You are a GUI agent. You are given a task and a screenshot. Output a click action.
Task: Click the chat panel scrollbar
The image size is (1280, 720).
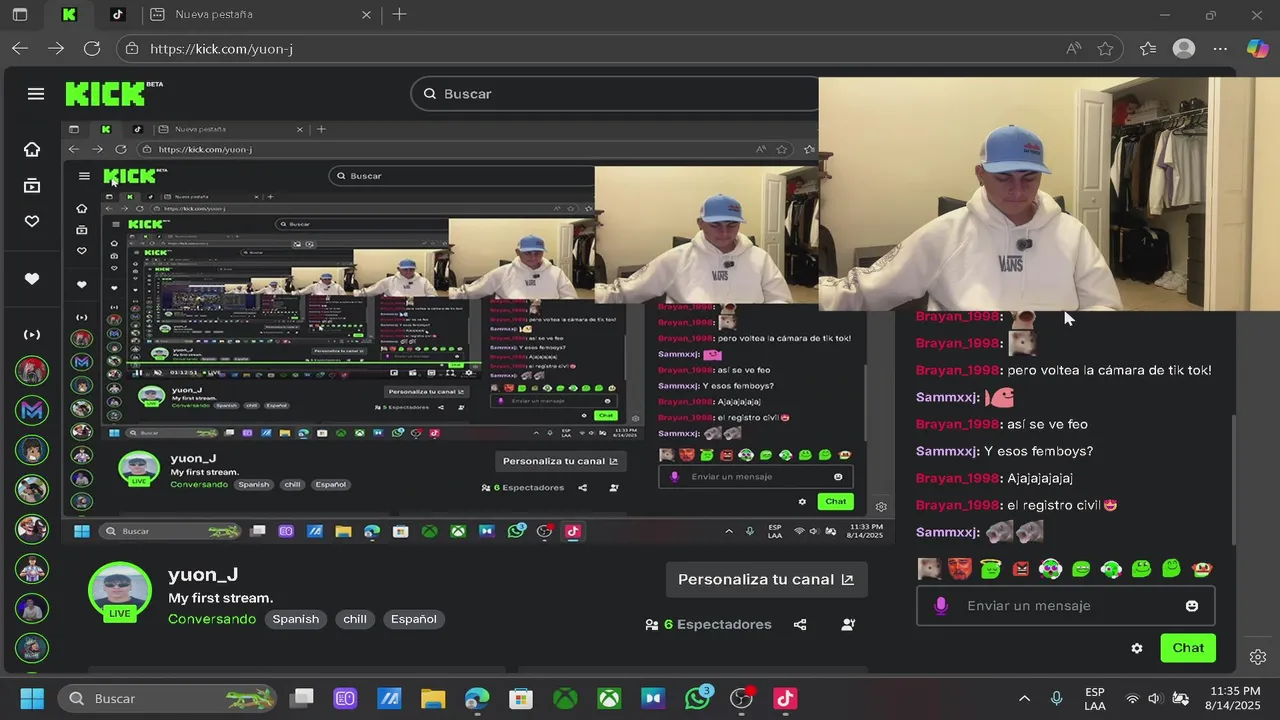tap(1232, 478)
